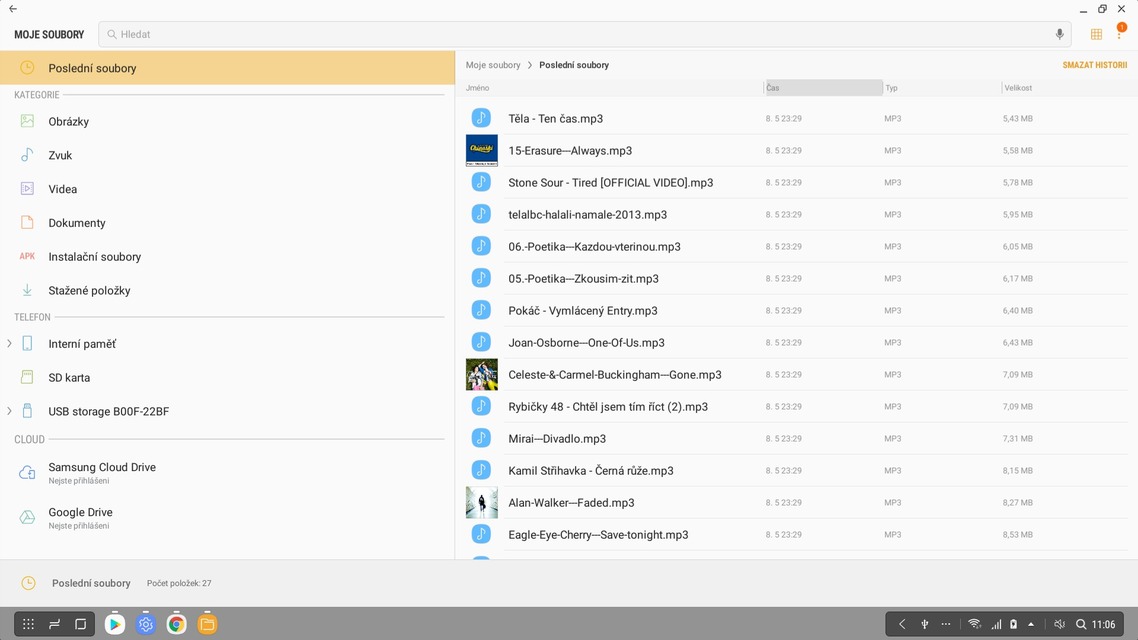Open the Obrázky category
1138x640 pixels.
point(68,122)
